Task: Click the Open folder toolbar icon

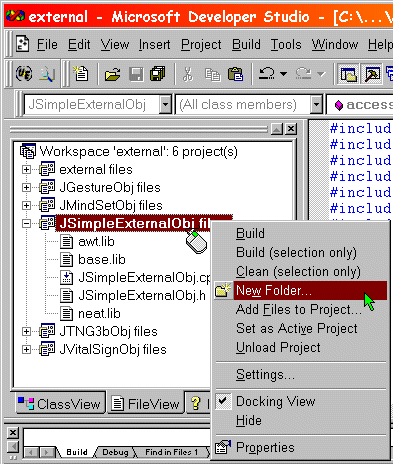Action: [x=112, y=74]
